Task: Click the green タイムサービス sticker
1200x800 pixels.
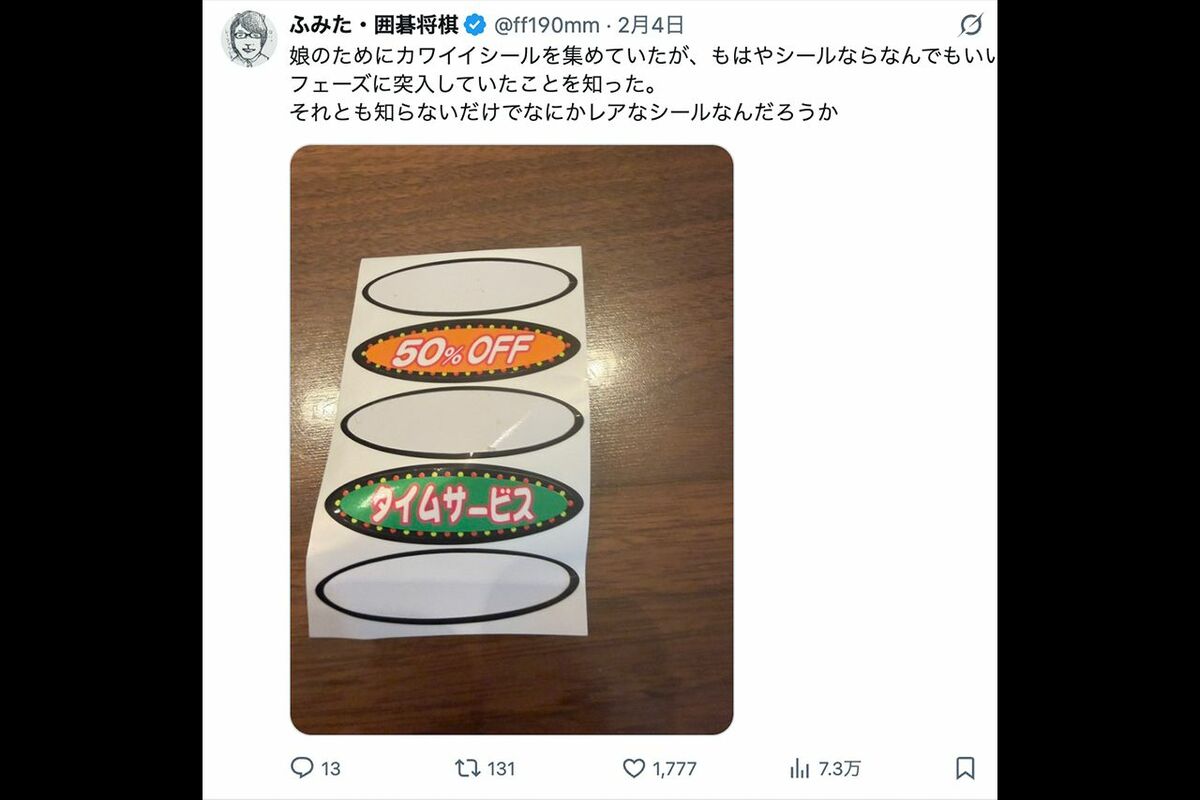Action: pos(453,503)
